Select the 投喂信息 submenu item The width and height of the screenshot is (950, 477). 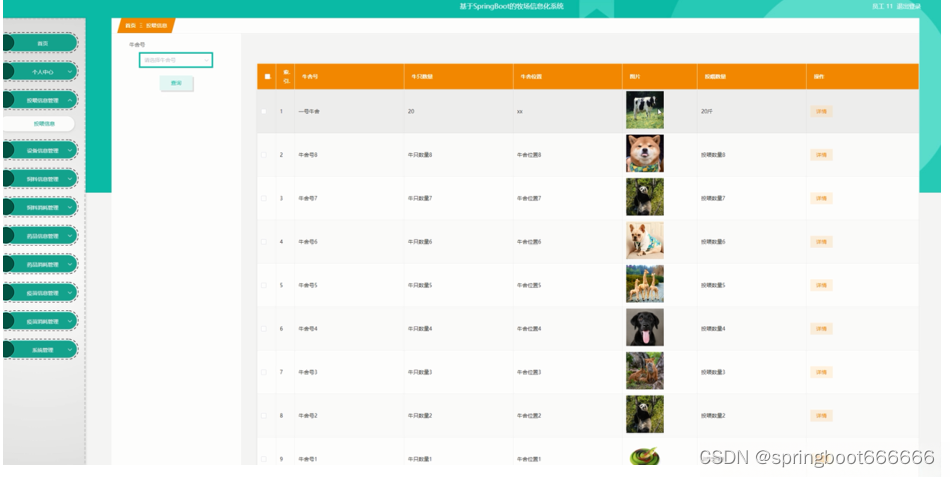click(x=40, y=124)
